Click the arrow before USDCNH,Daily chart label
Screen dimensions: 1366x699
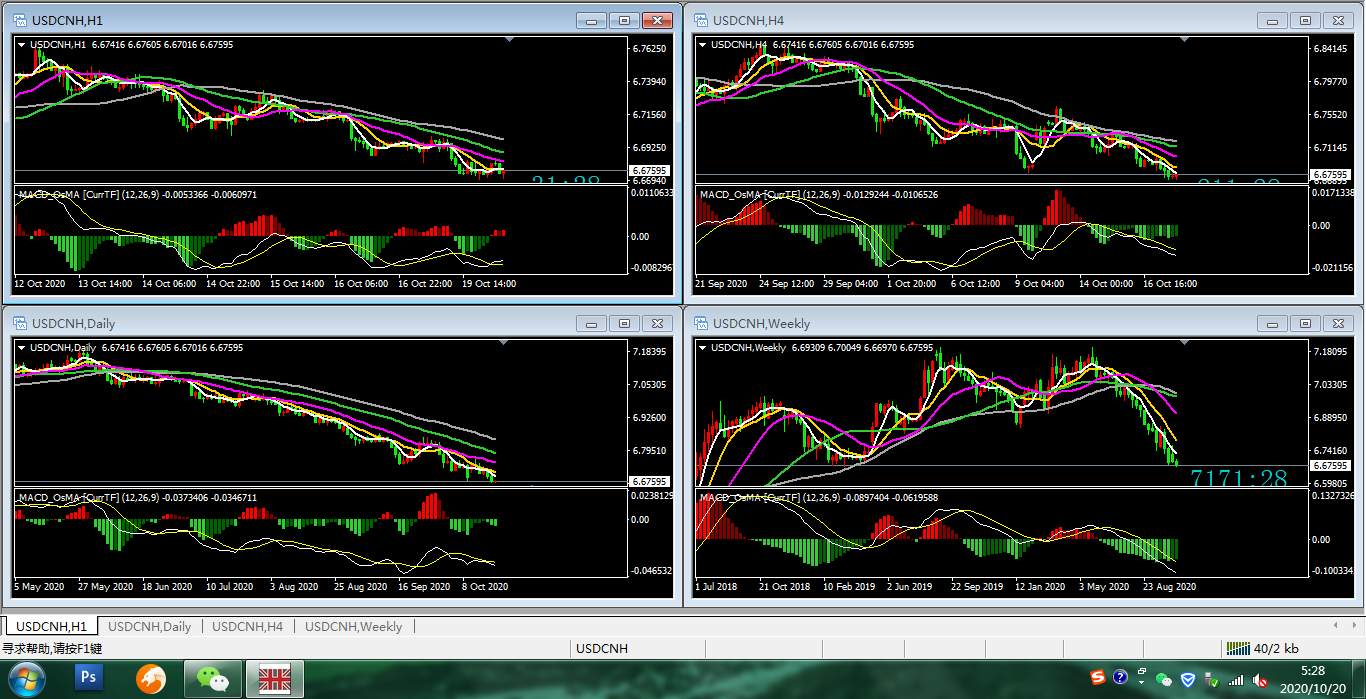click(22, 347)
